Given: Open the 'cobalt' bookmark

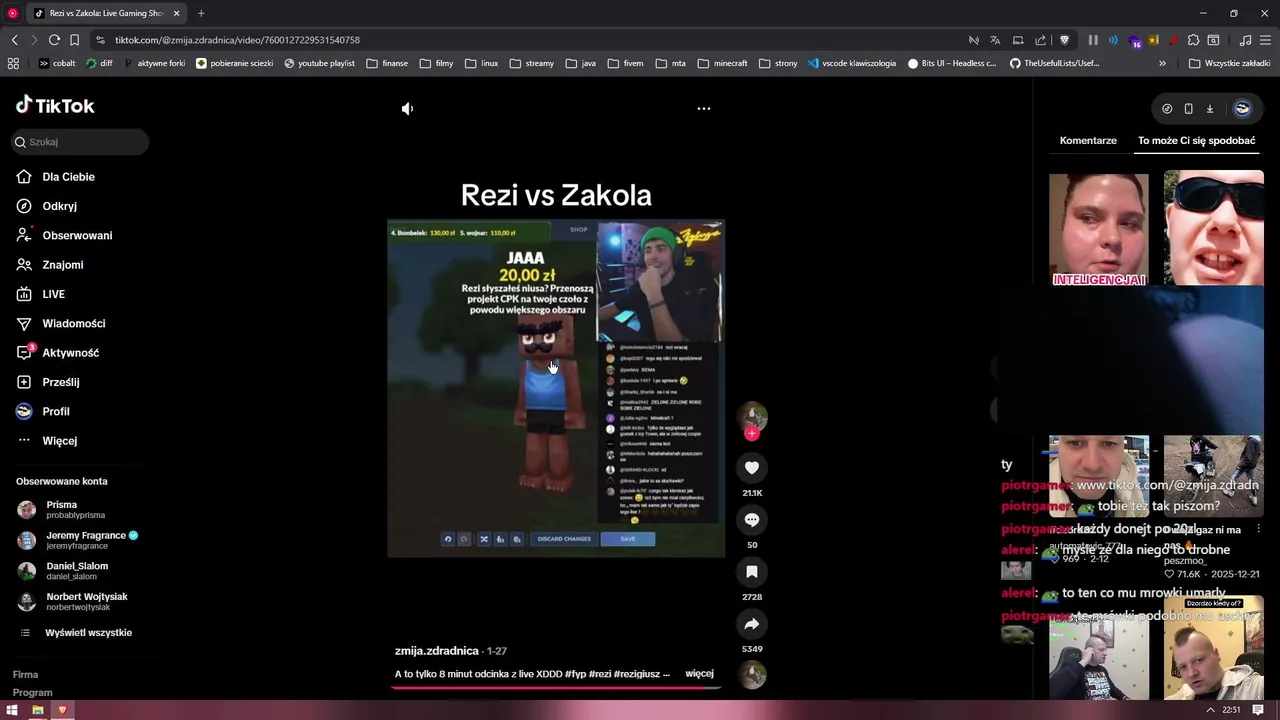Looking at the screenshot, I should point(57,63).
